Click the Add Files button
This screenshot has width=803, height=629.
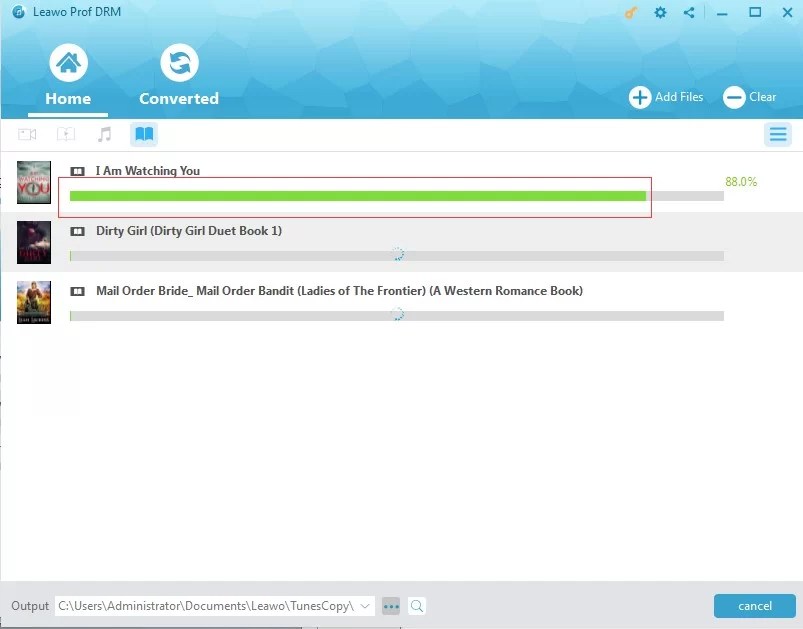click(x=666, y=97)
